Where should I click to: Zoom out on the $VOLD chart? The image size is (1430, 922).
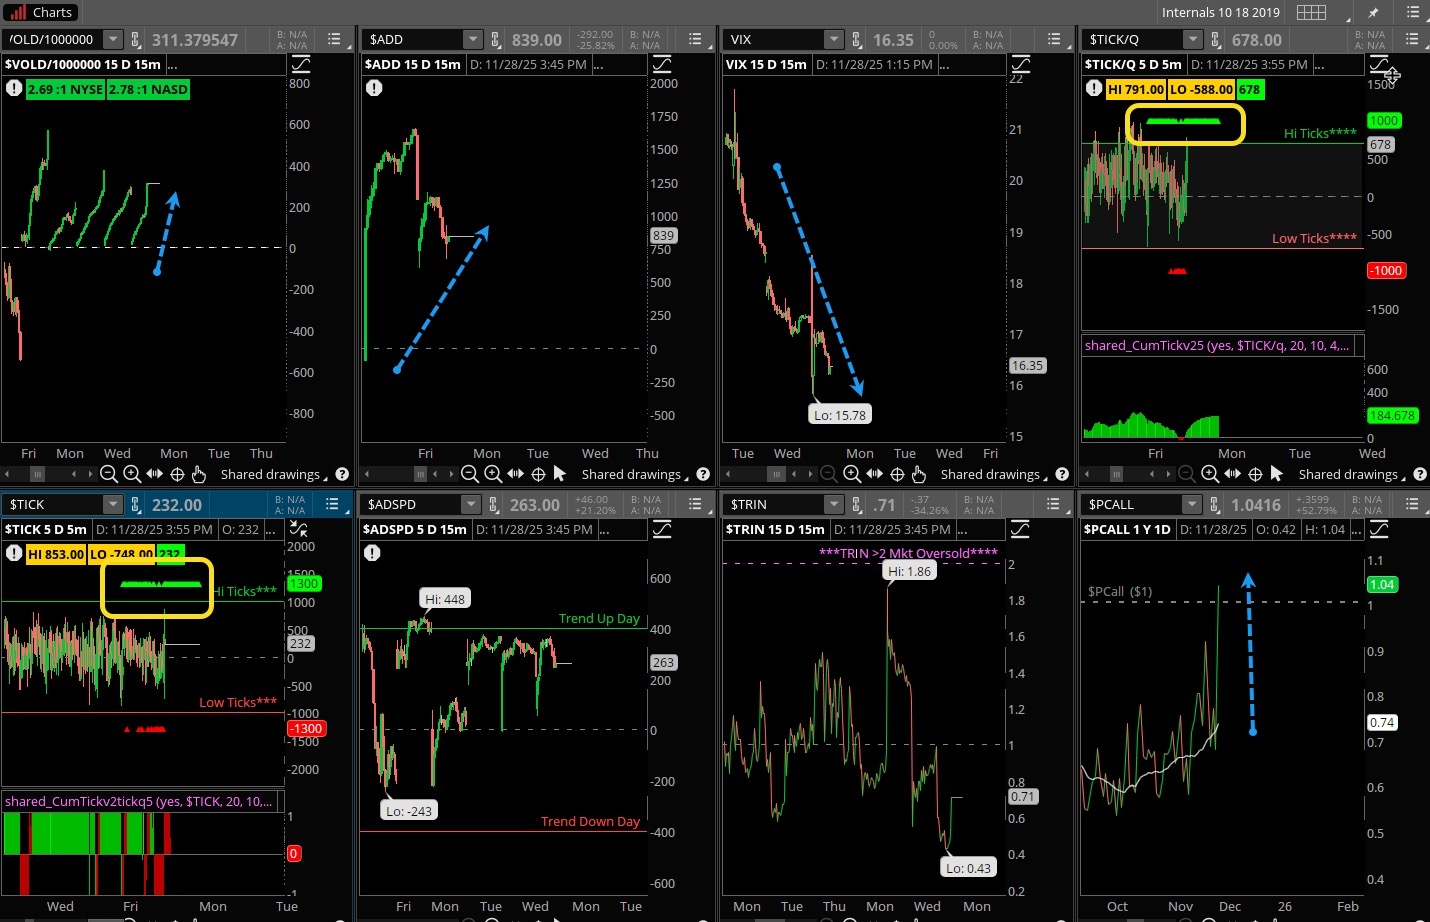109,474
